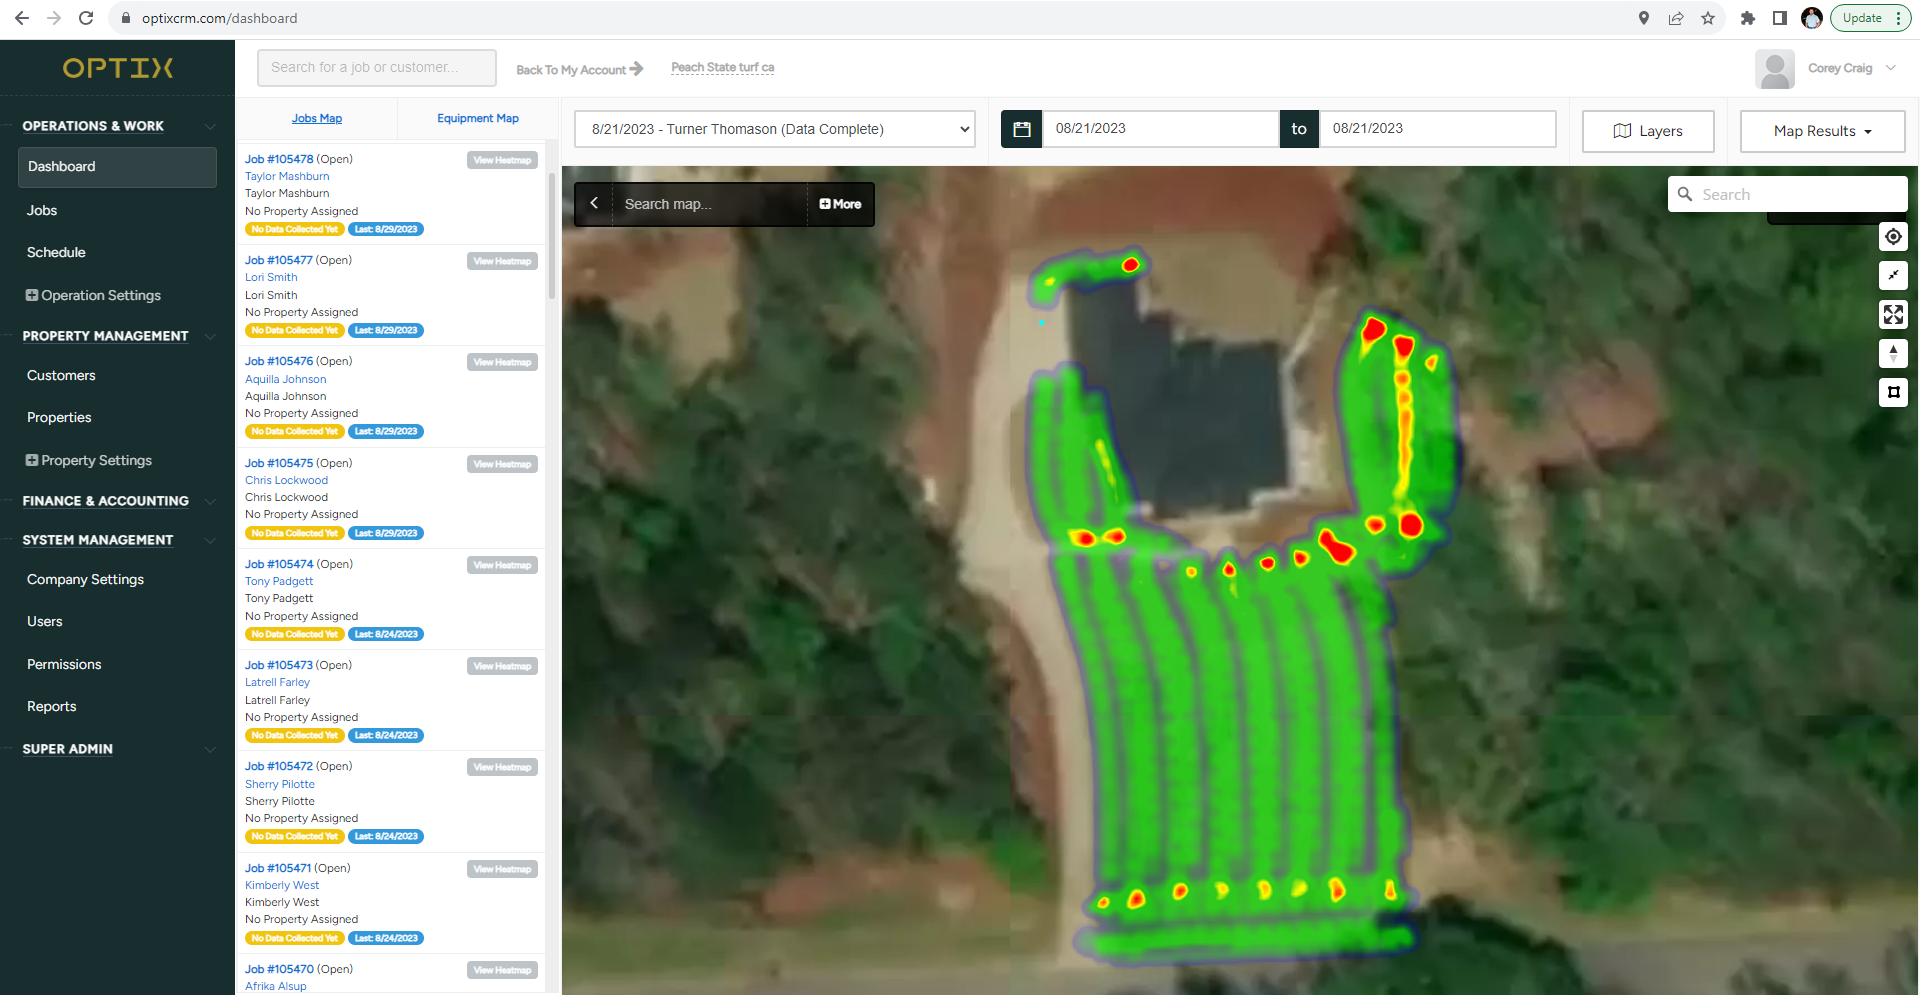The width and height of the screenshot is (1921, 995).
Task: Click the job or customer search field
Action: (x=377, y=67)
